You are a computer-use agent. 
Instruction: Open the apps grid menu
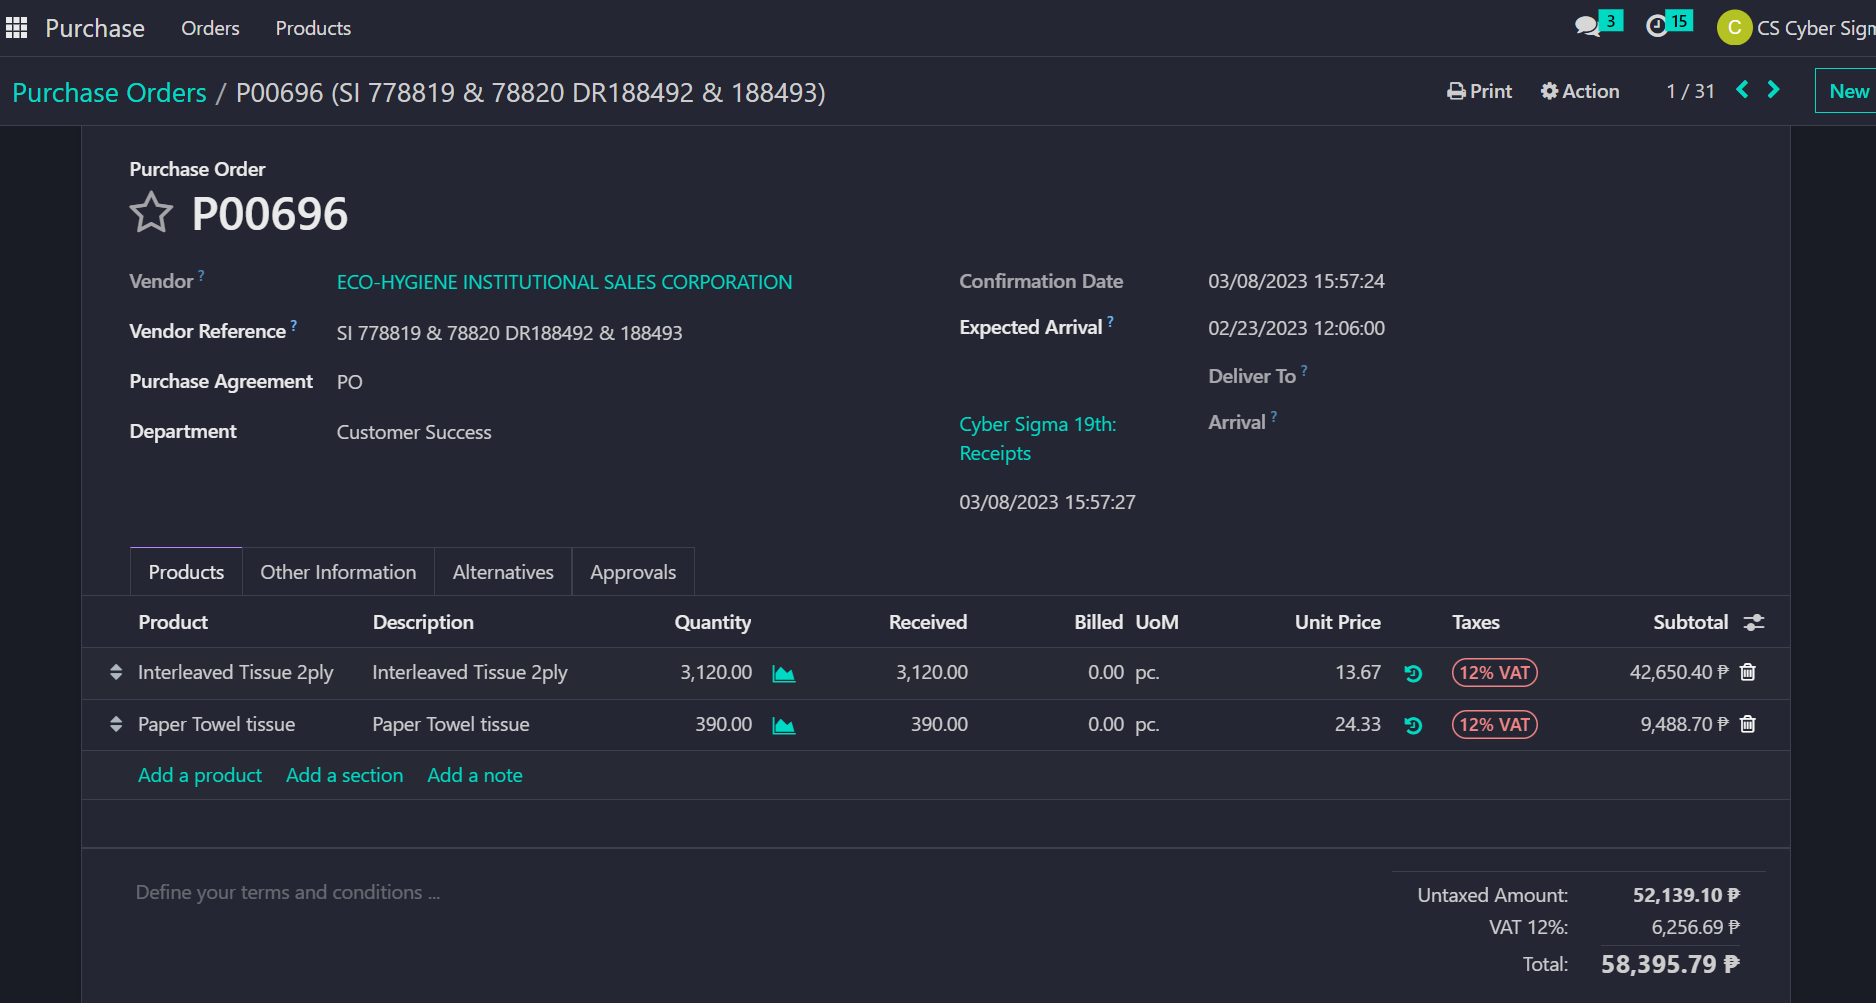[17, 28]
